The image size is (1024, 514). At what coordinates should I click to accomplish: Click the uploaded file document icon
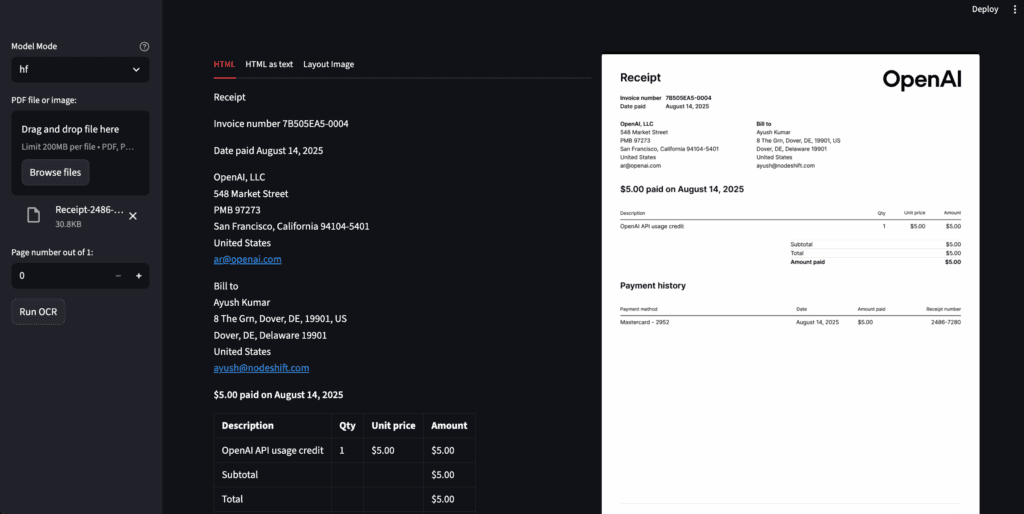pos(33,215)
